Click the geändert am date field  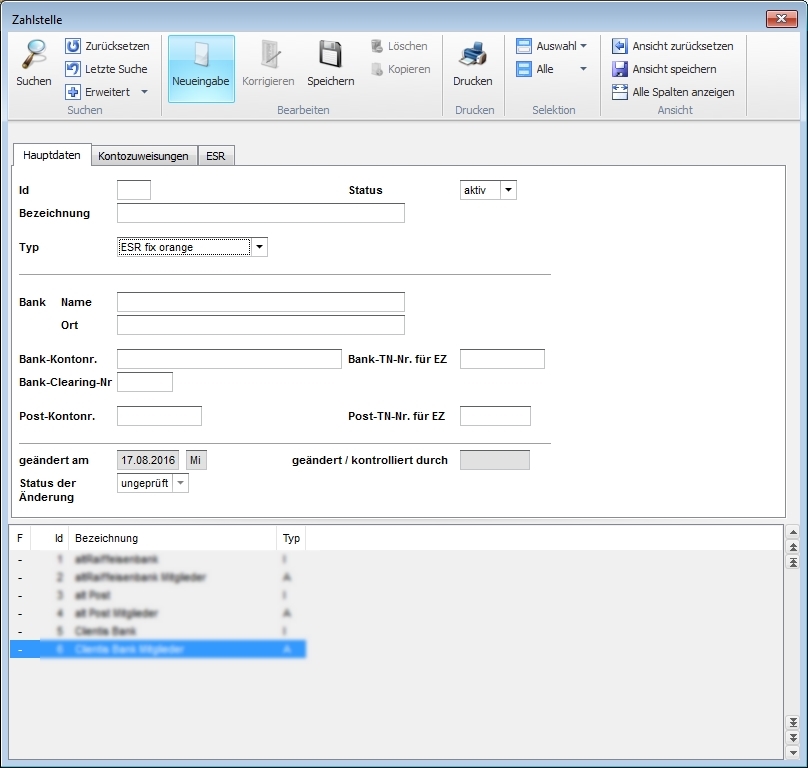click(148, 460)
